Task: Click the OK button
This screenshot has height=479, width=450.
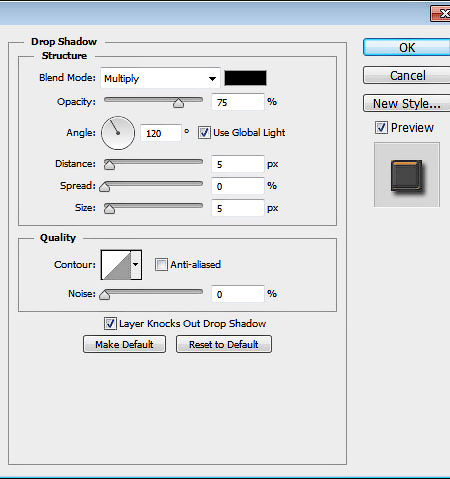Action: (407, 47)
